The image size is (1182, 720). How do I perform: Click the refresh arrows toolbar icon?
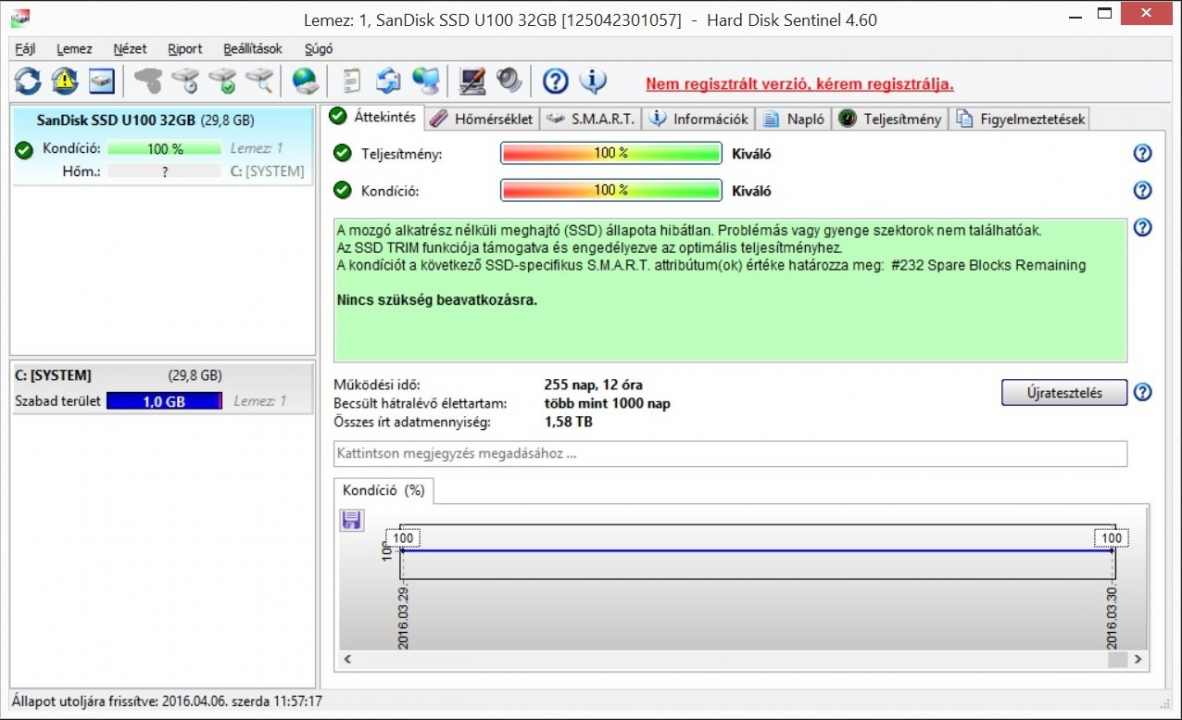tap(28, 81)
